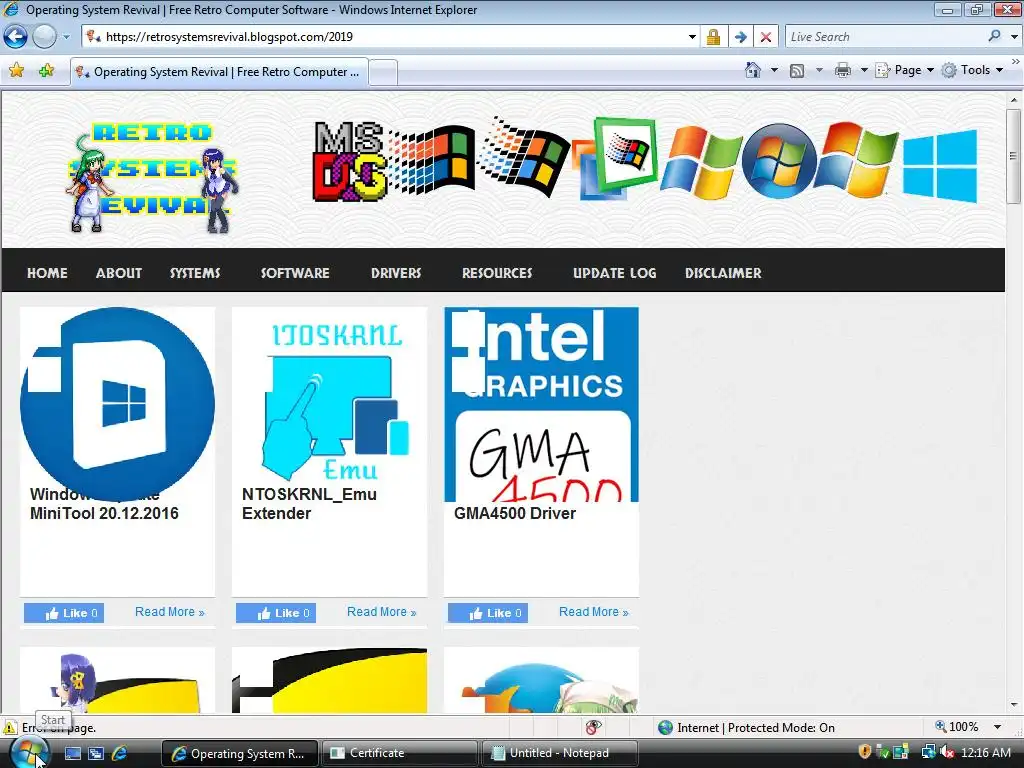1024x768 pixels.
Task: Expand the toolbar overflow chevron
Action: (1016, 61)
